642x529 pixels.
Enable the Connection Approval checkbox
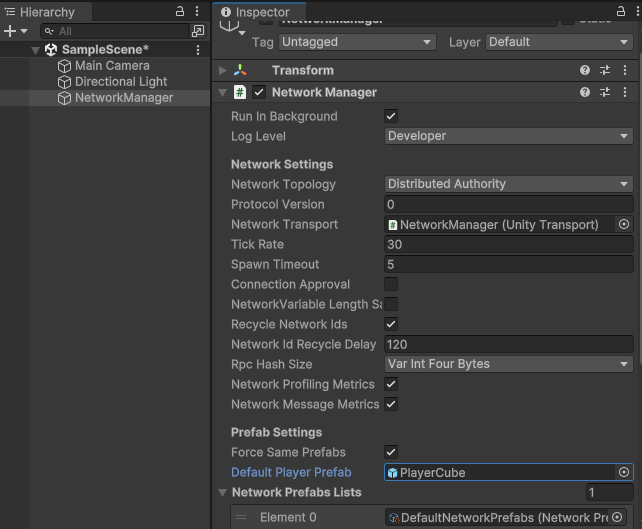(391, 285)
